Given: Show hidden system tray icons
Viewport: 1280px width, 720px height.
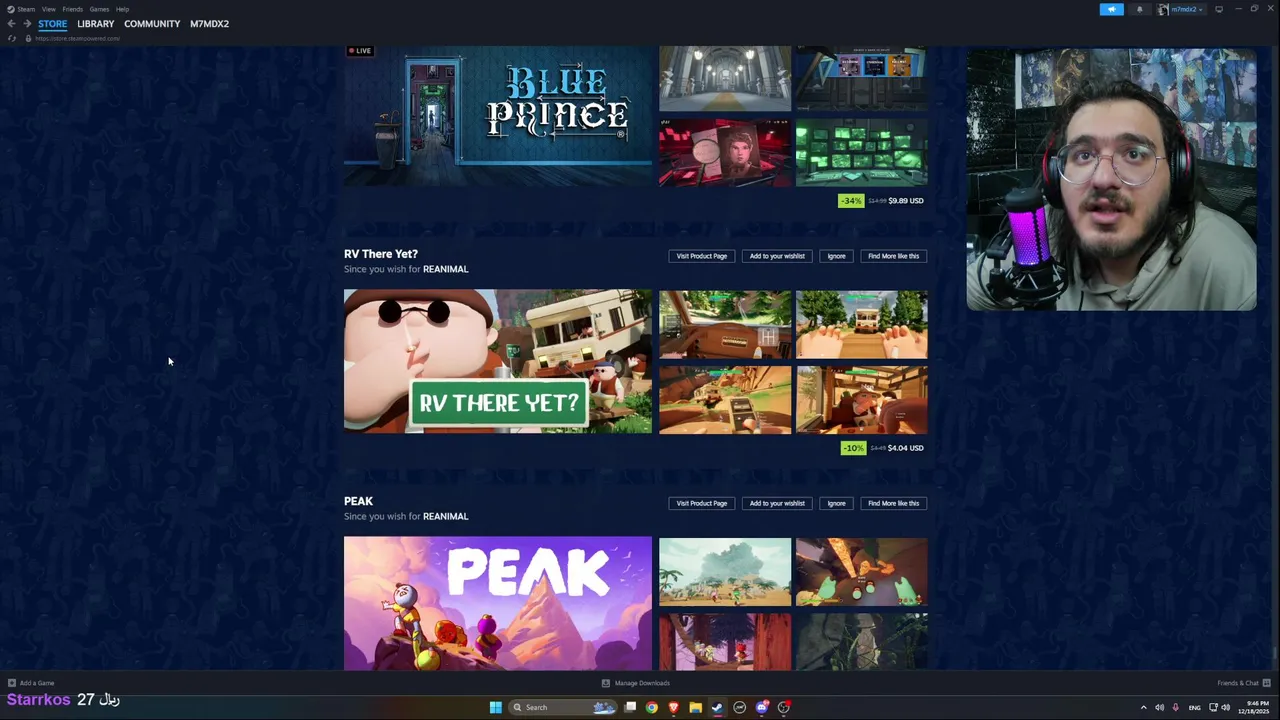Looking at the screenshot, I should [1143, 708].
